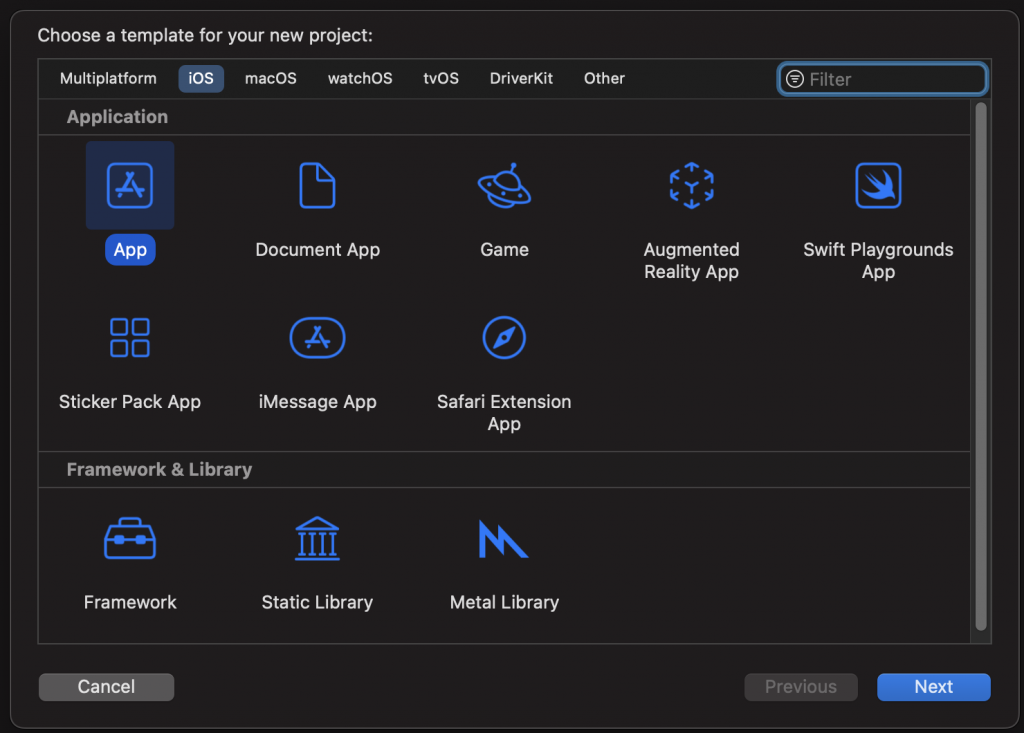Select the Sticker Pack App icon

click(130, 338)
